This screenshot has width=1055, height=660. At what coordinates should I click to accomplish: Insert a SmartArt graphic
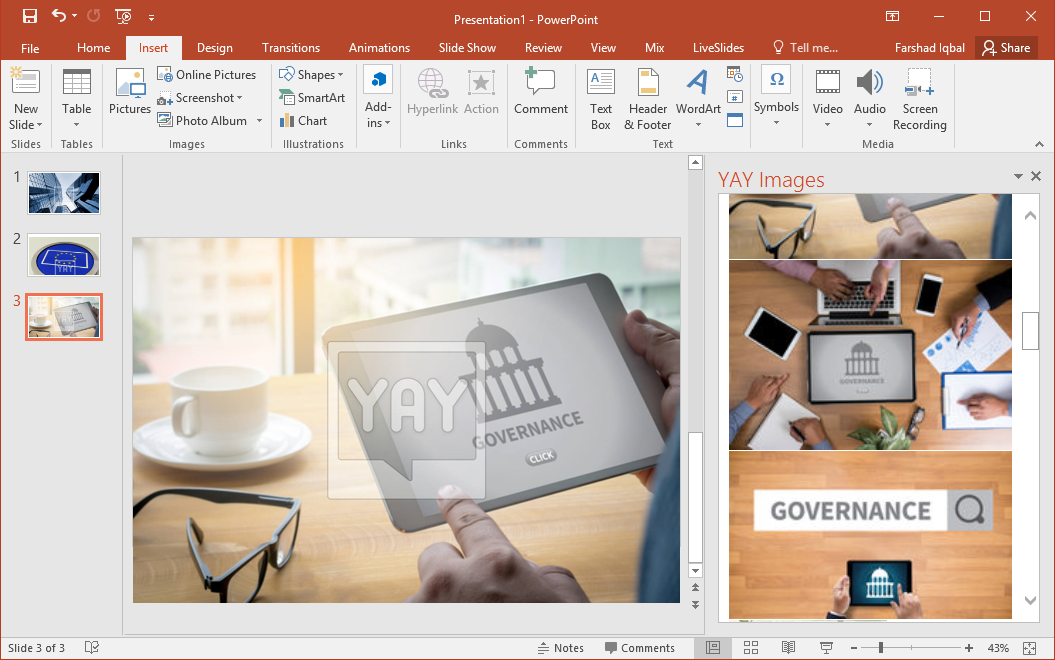[313, 97]
